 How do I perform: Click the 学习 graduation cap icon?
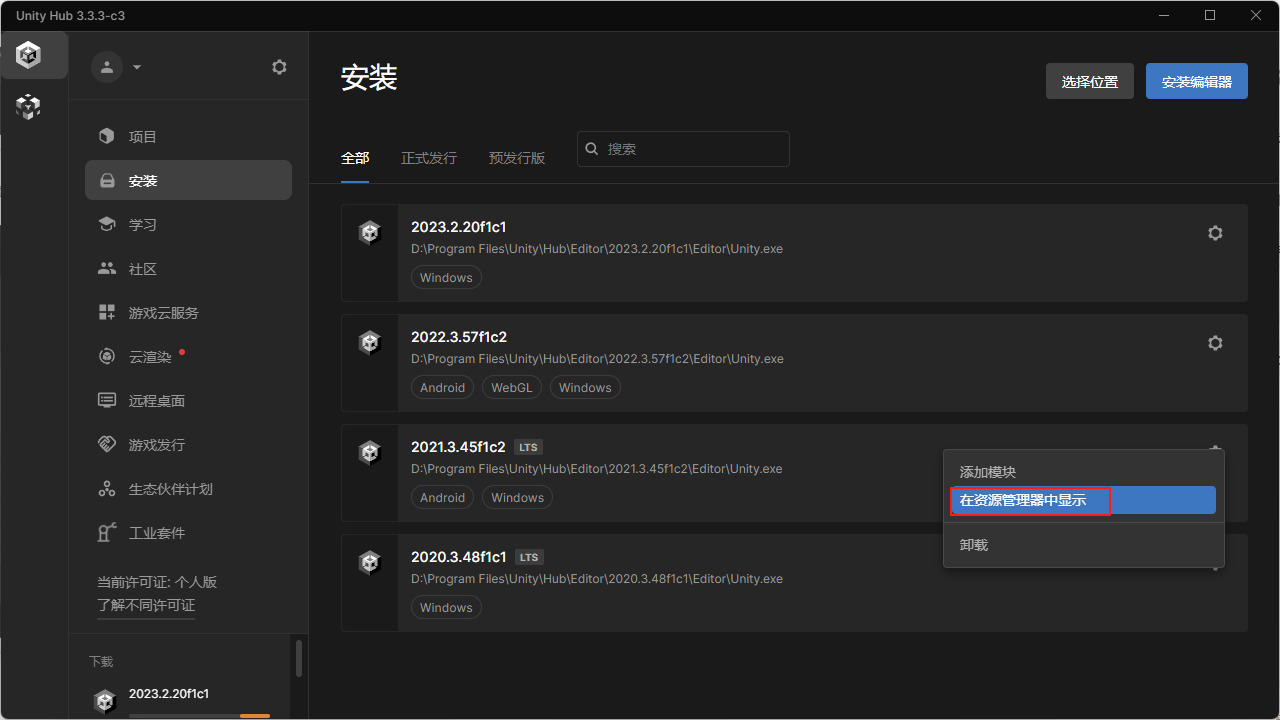[107, 225]
